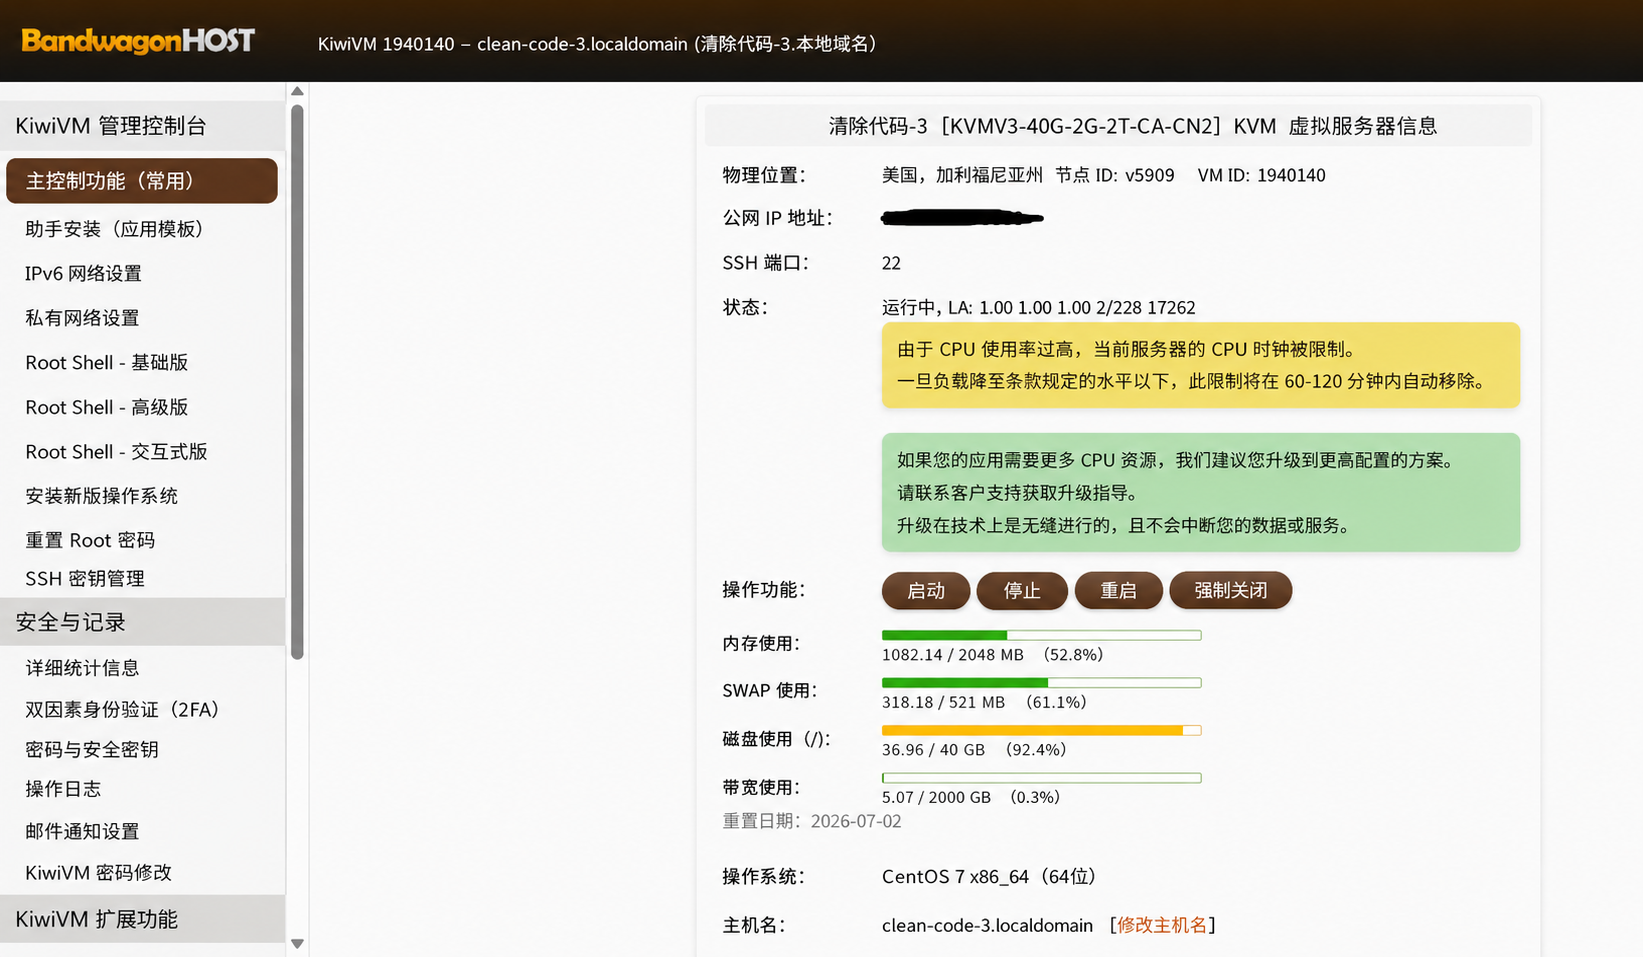The width and height of the screenshot is (1643, 957).
Task: Click the sidebar scrollbar thumb
Action: pyautogui.click(x=297, y=382)
